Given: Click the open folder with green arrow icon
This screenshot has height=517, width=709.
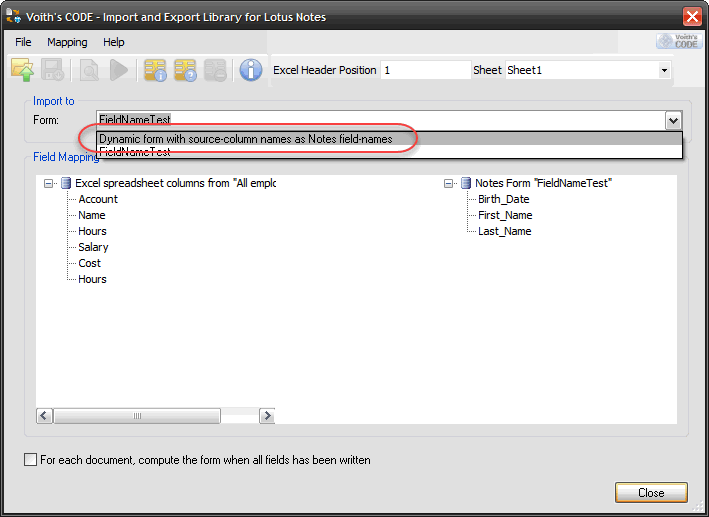Looking at the screenshot, I should pyautogui.click(x=22, y=70).
